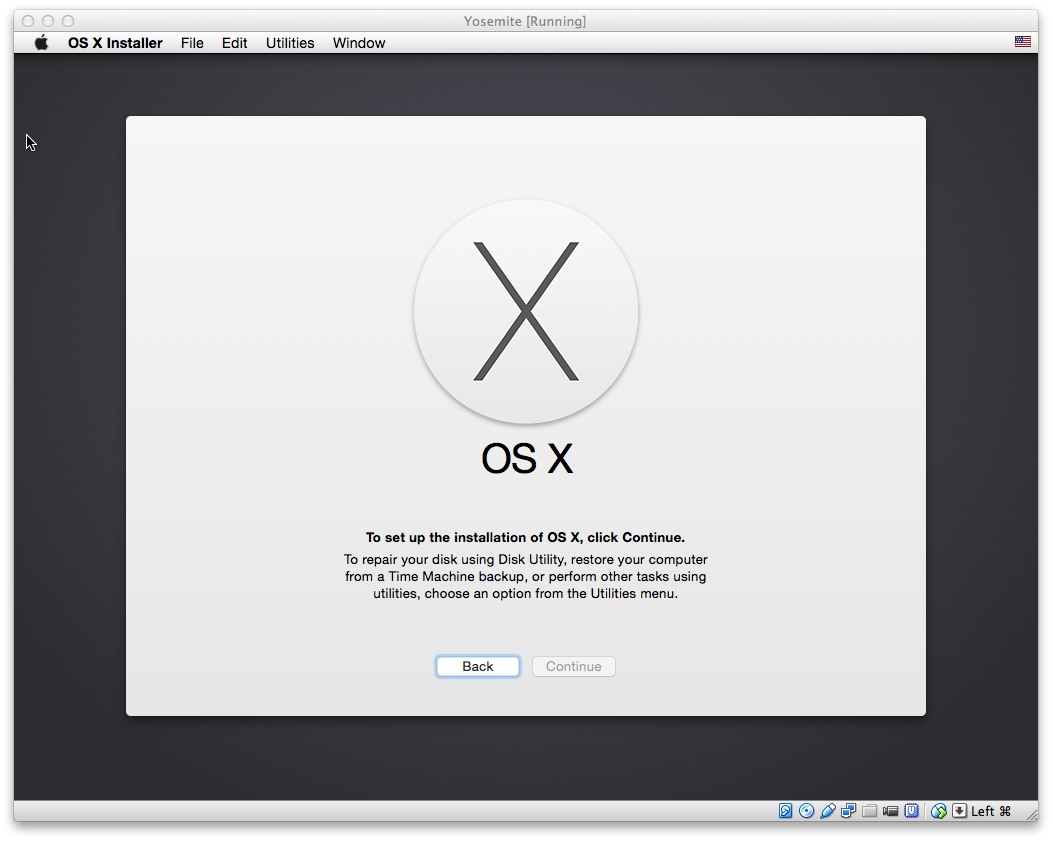Click the hard disk activity icon

tap(786, 811)
